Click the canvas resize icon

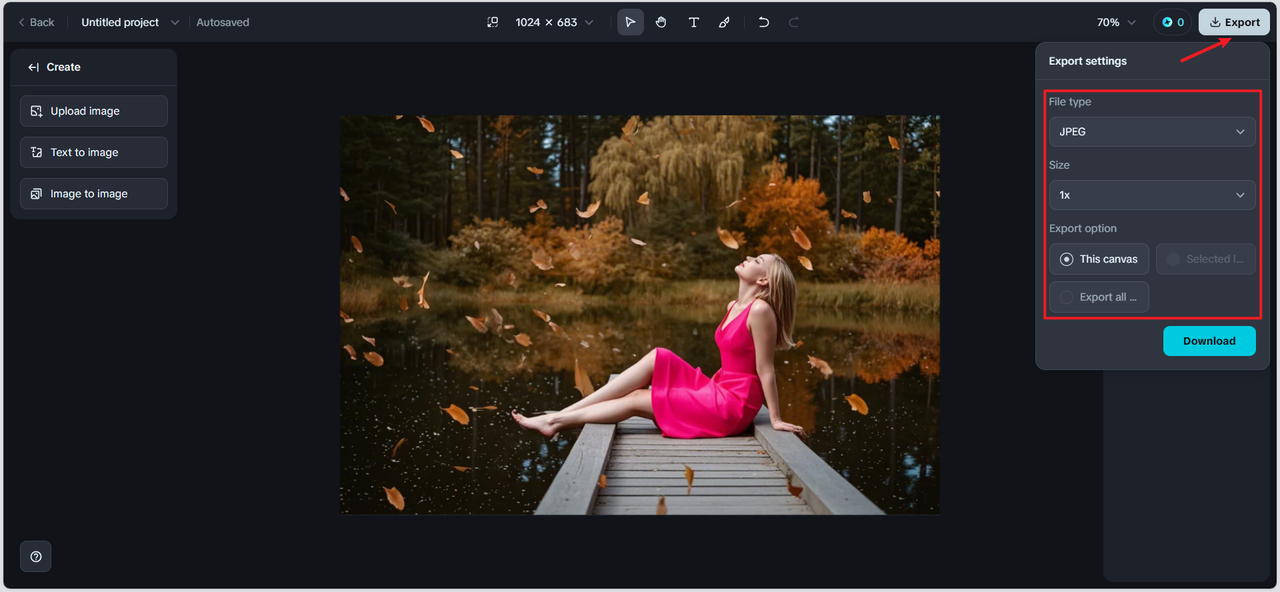point(492,22)
